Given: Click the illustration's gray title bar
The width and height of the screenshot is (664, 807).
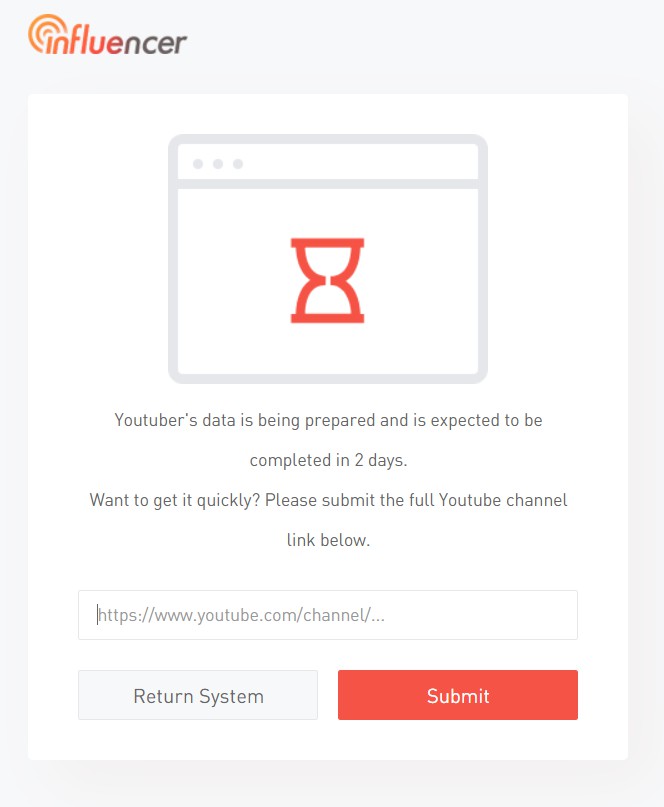Looking at the screenshot, I should point(328,162).
